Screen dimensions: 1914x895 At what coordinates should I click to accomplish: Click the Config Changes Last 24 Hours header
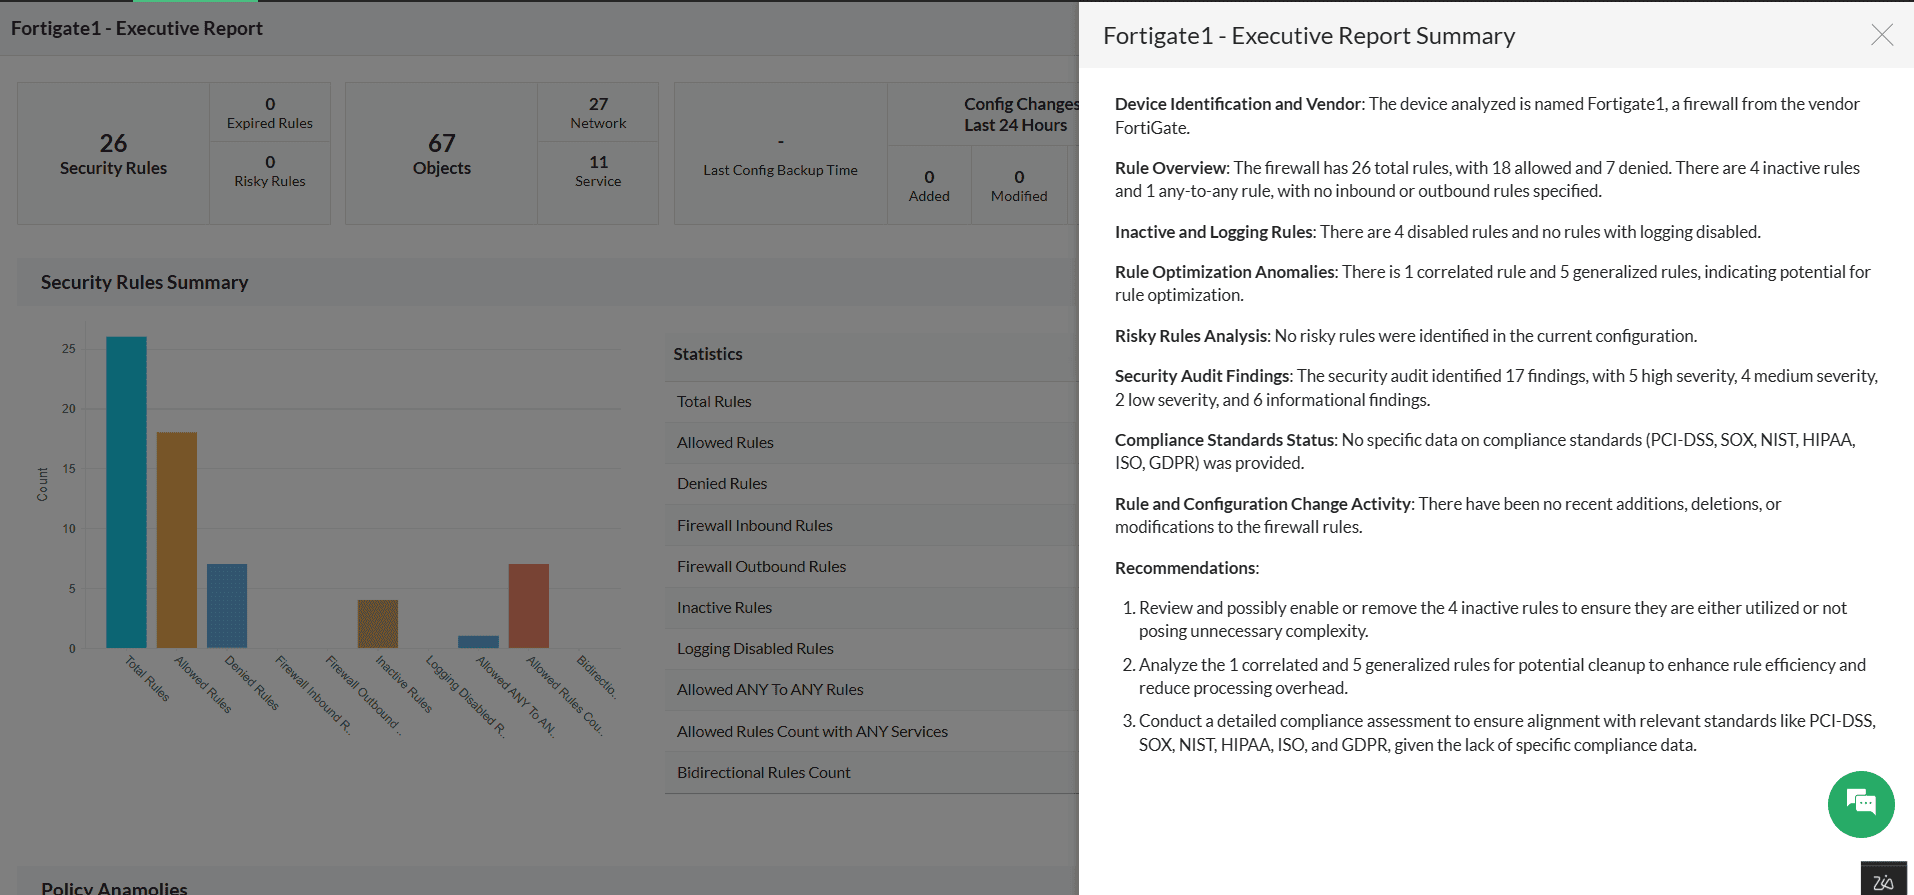pyautogui.click(x=1021, y=114)
